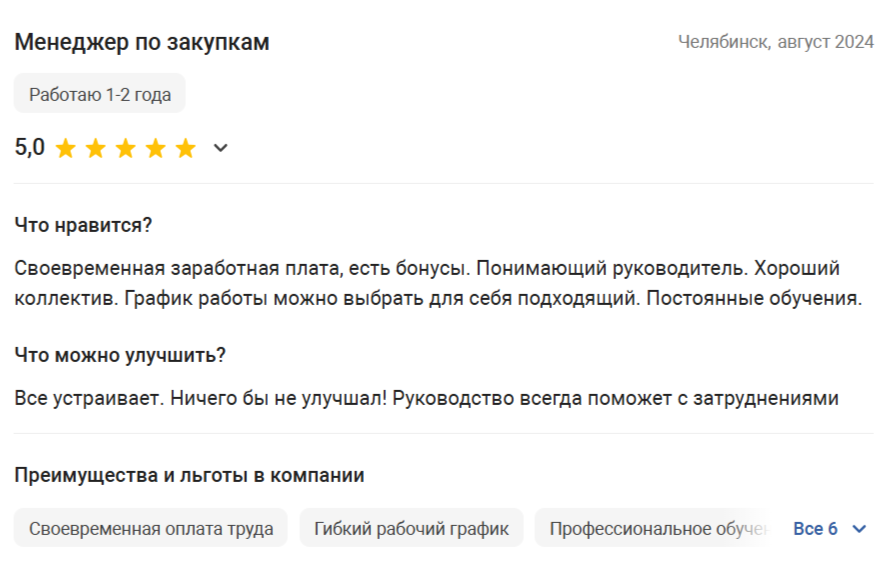This screenshot has width=888, height=564.
Task: Click the 'Профессиональное обучение' benefit chip
Action: [659, 528]
